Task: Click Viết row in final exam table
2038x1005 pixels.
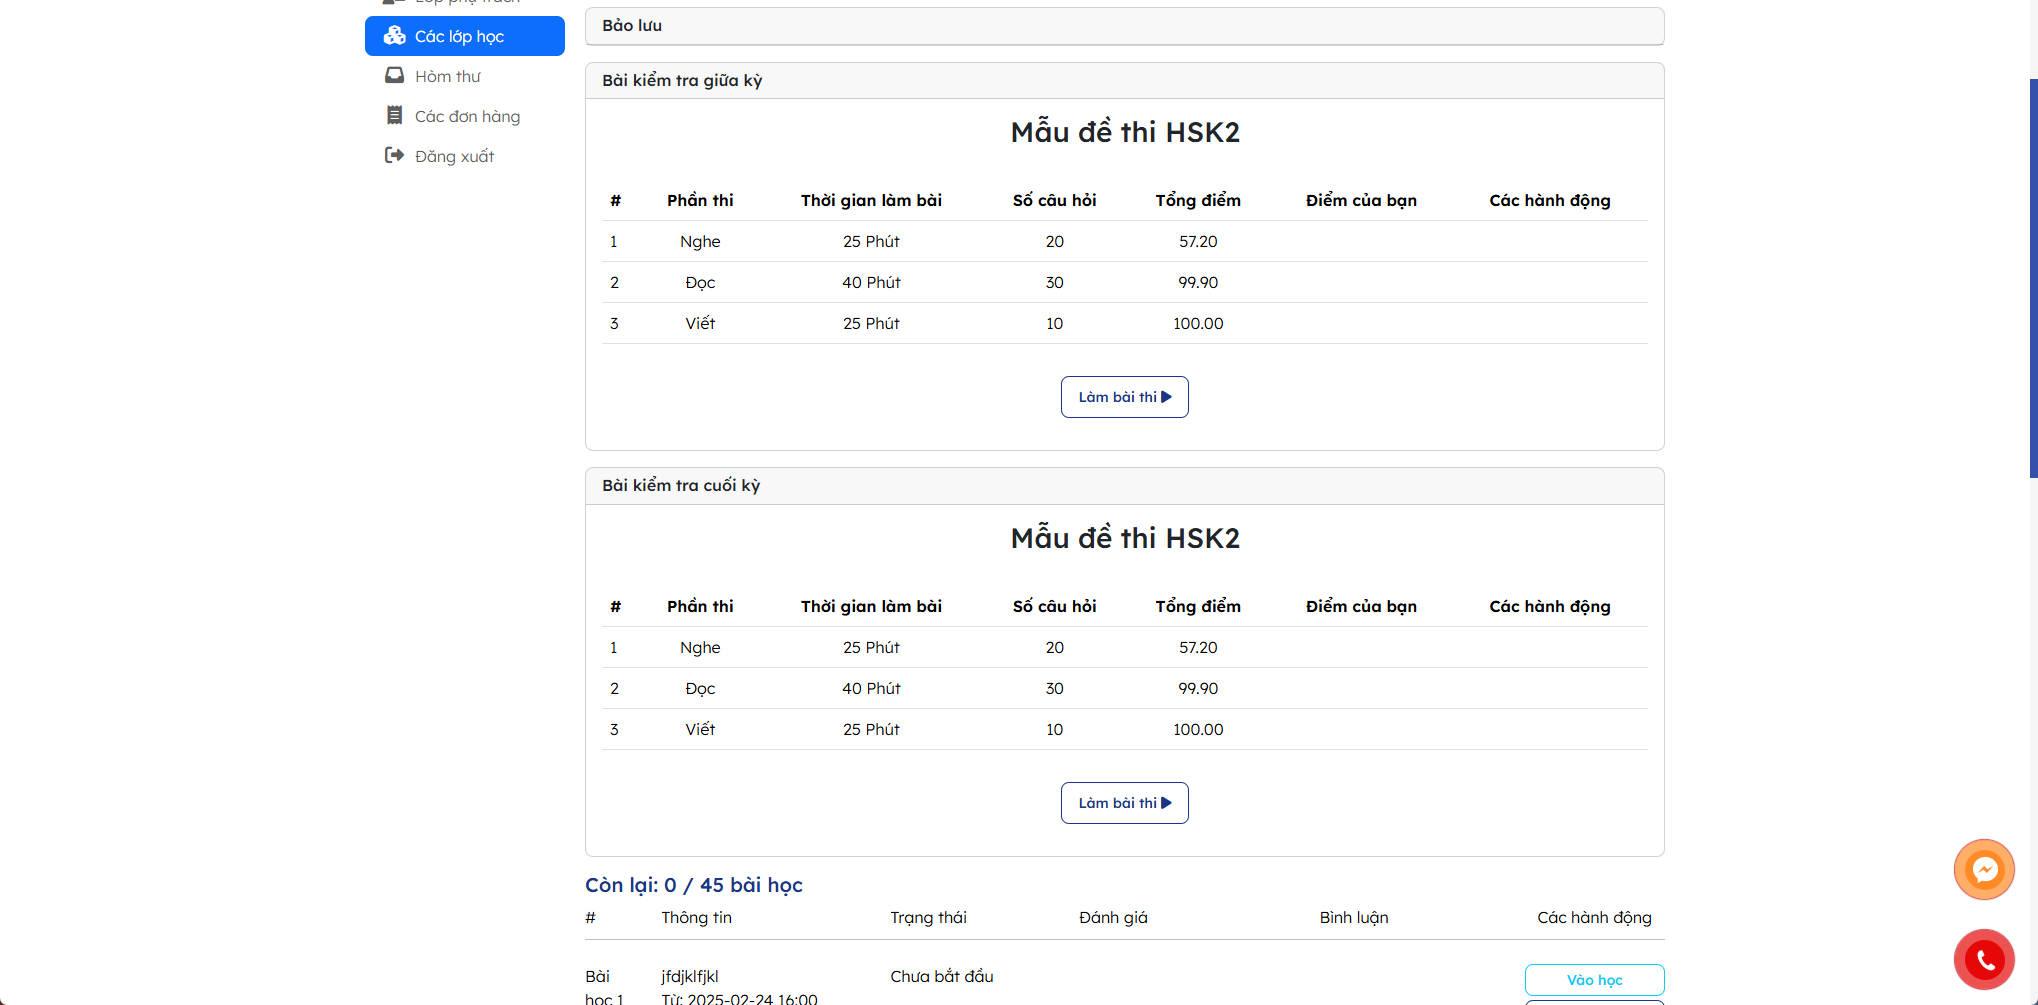Action: click(x=1125, y=730)
